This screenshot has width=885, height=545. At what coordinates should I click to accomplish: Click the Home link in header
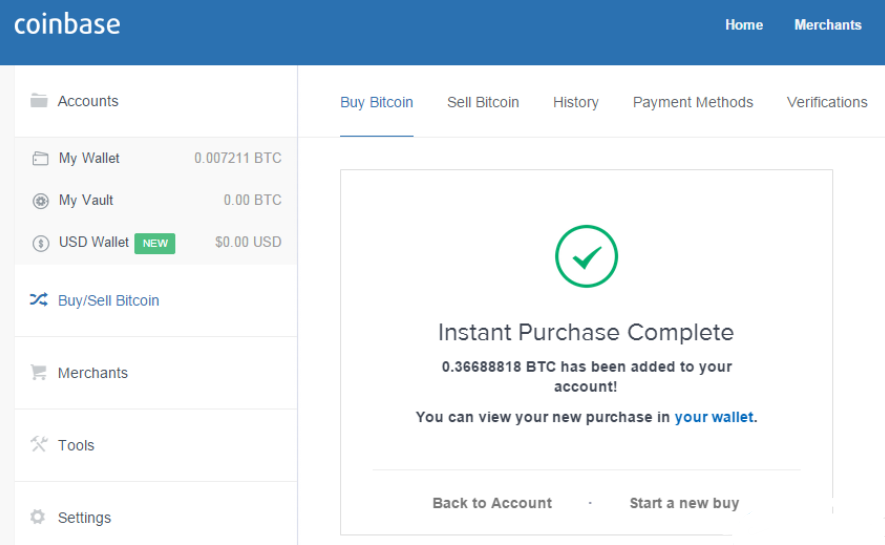743,25
